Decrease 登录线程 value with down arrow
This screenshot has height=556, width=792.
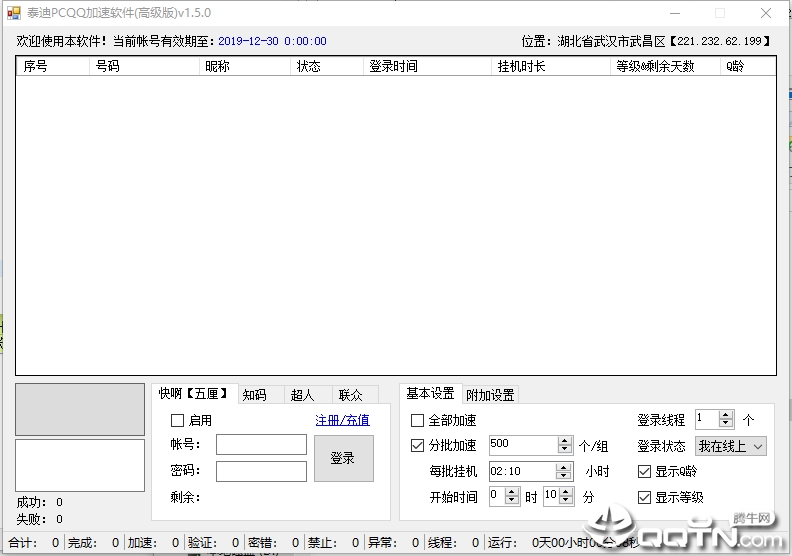pos(726,424)
